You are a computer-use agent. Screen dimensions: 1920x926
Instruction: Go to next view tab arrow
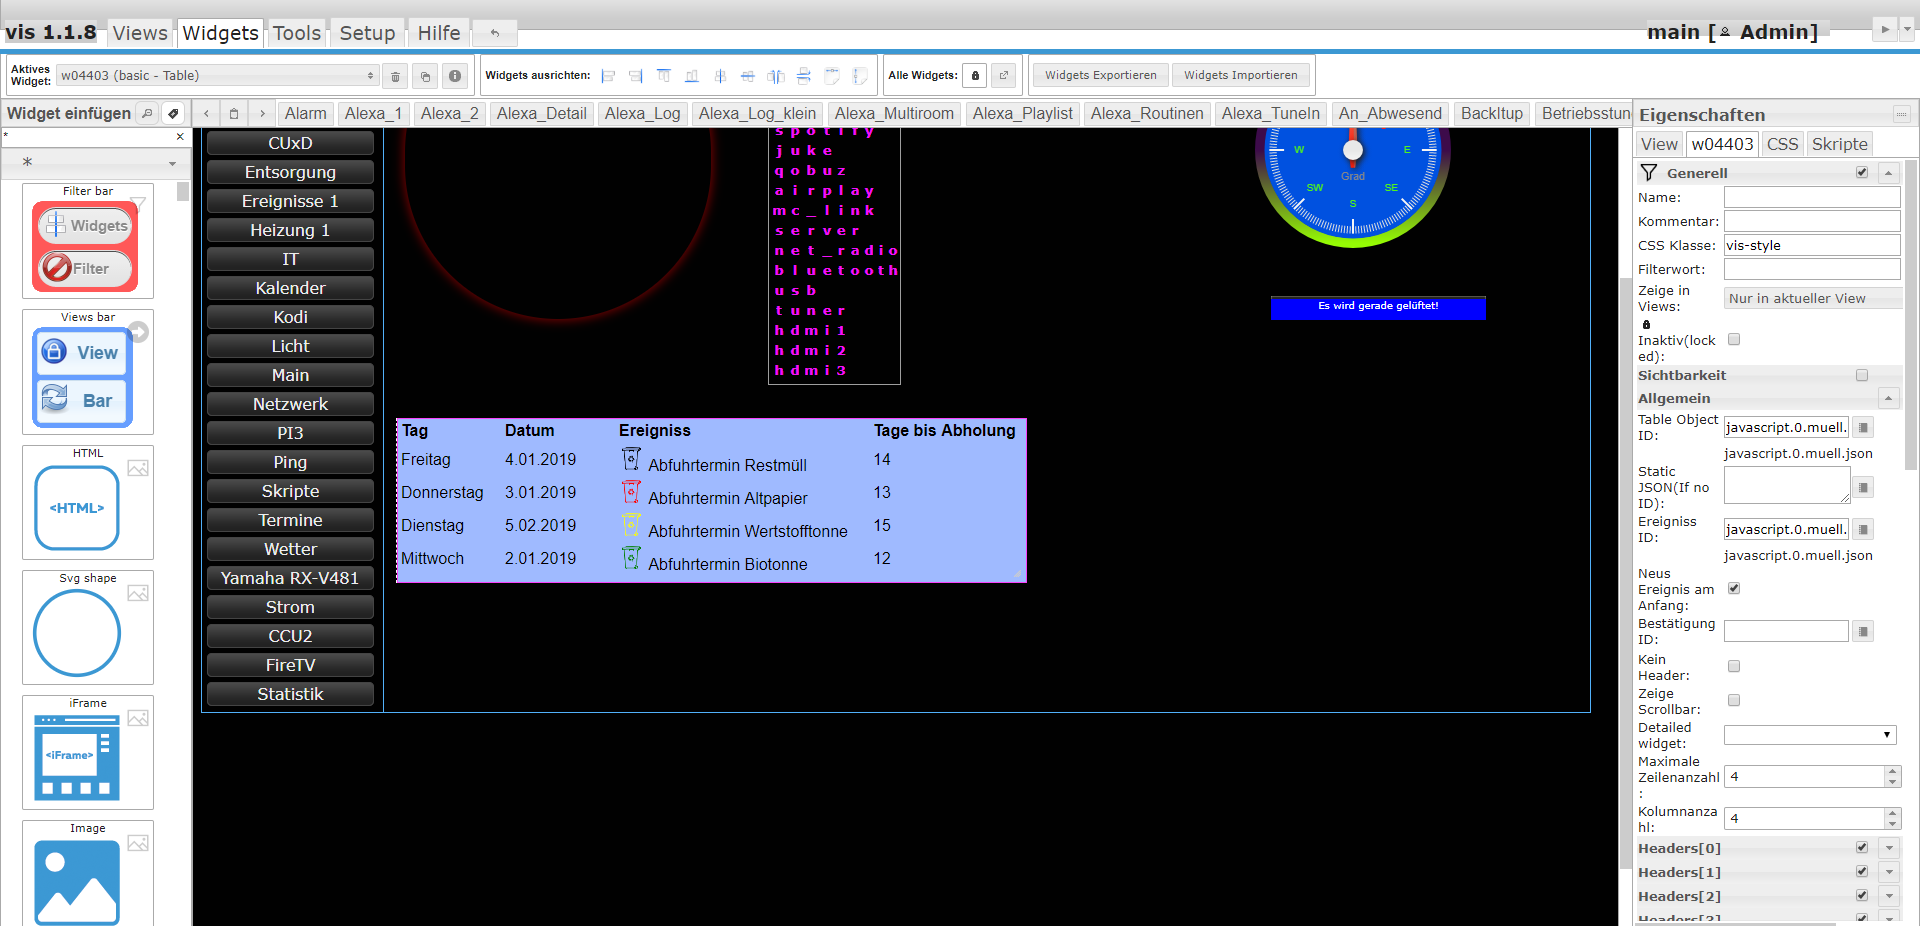(262, 114)
